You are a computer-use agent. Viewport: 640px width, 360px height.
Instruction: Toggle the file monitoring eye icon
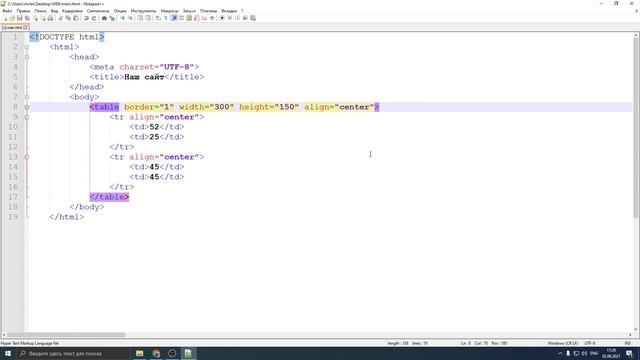coord(212,18)
